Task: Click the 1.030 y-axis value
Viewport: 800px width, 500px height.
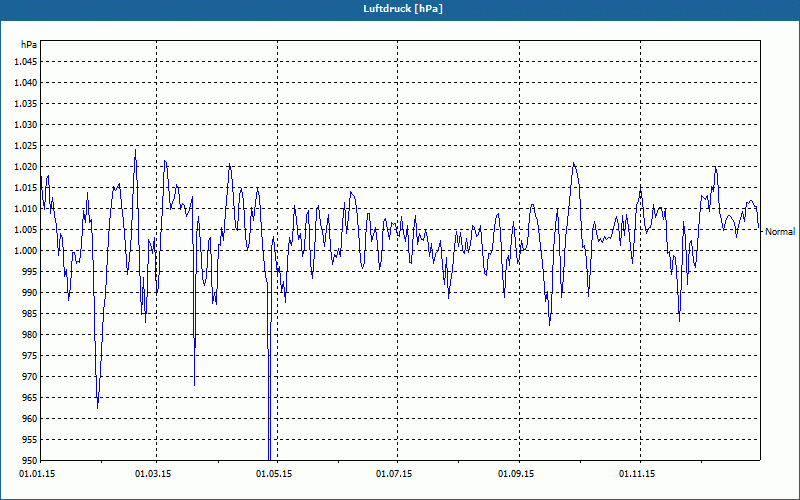Action: 26,124
